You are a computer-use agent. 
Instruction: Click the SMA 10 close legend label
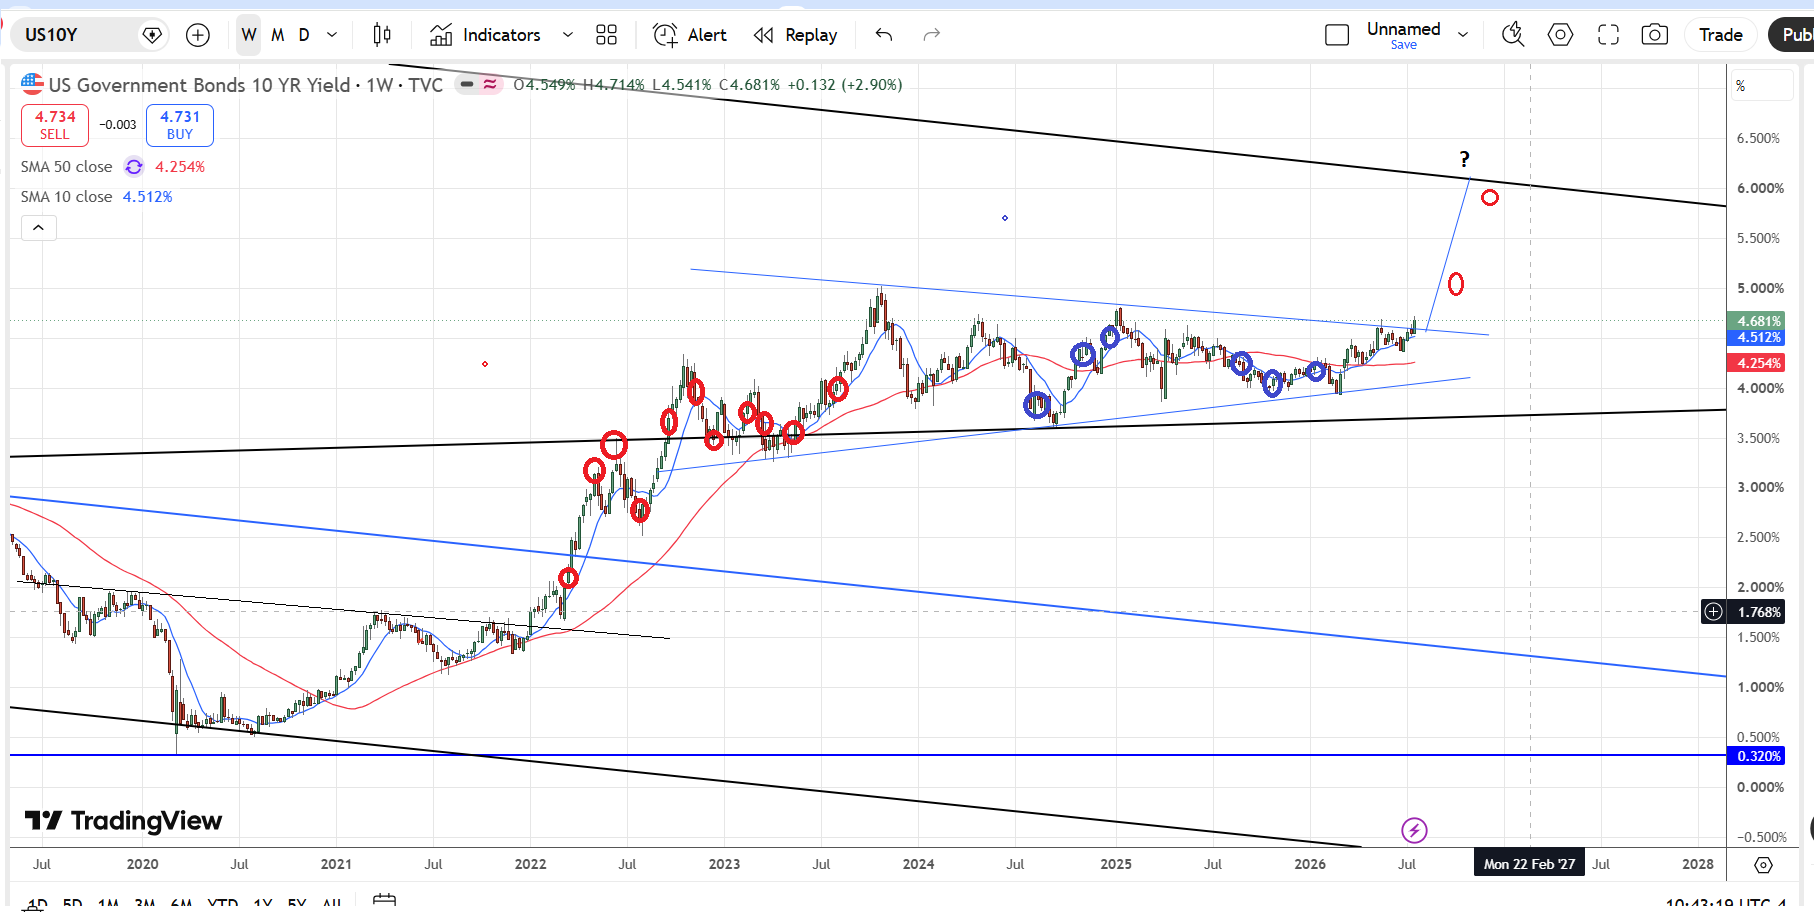[x=67, y=197]
